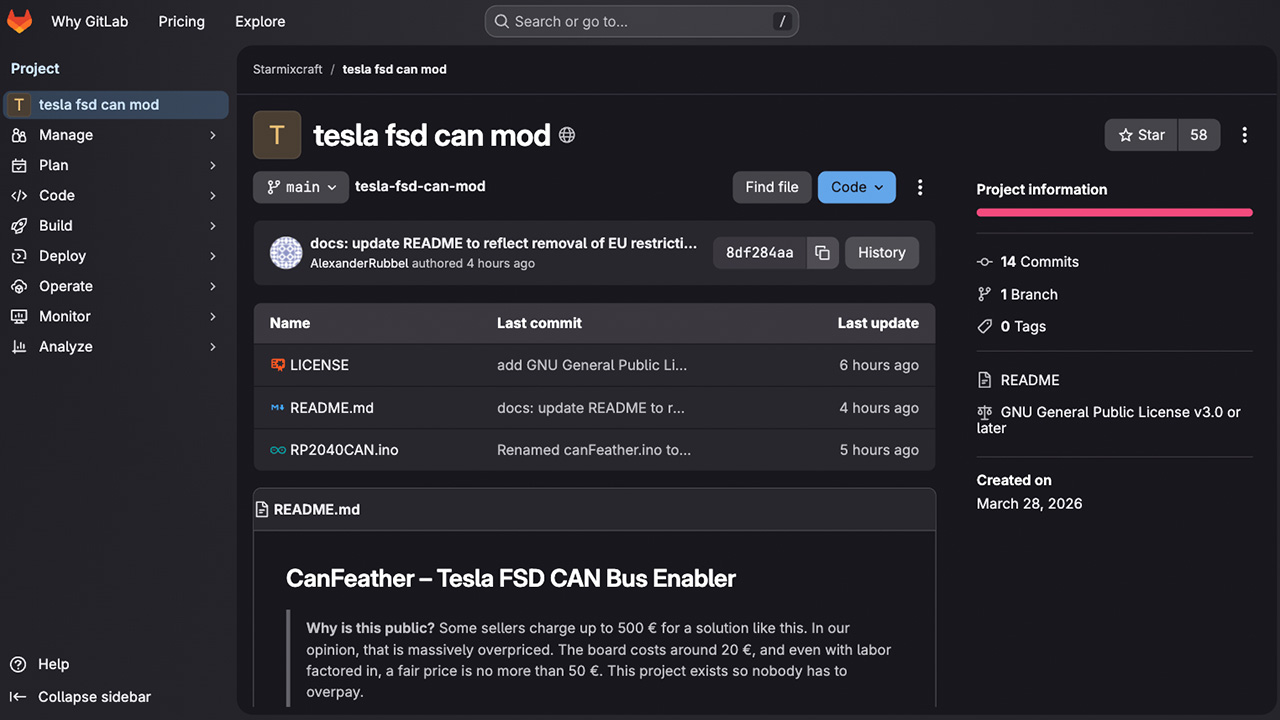
Task: Open Explore in the top navigation
Action: pyautogui.click(x=260, y=21)
